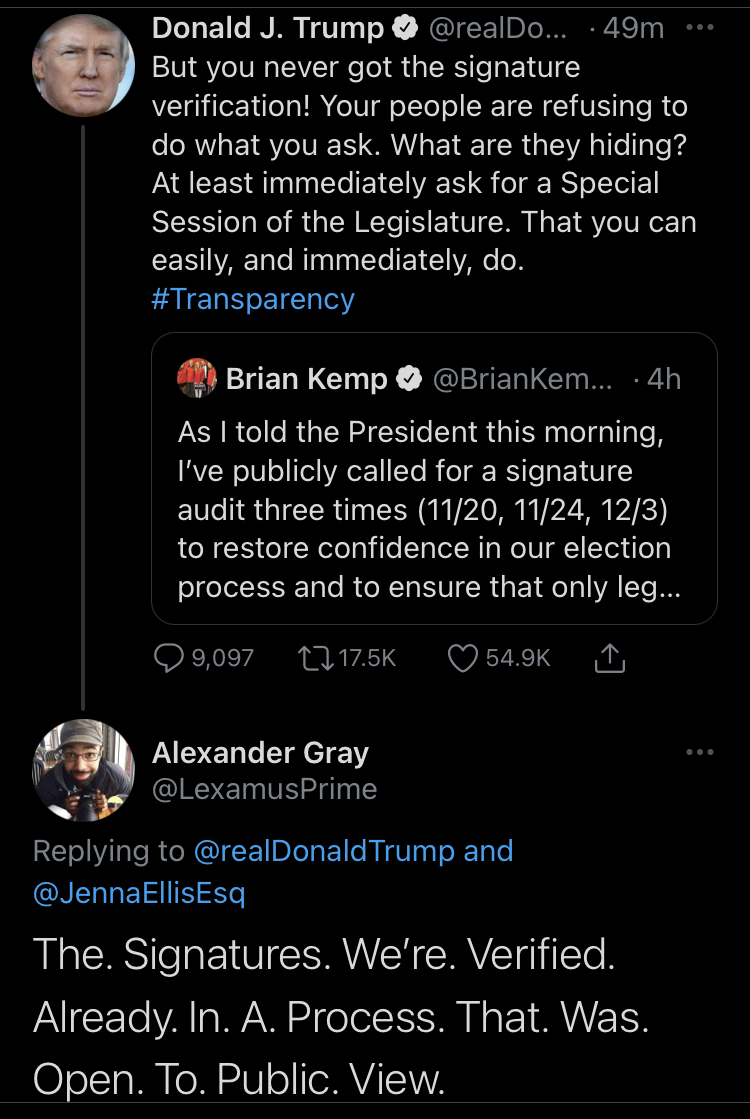Tap Brian Kemp's small avatar in quoted tweet

(197, 377)
